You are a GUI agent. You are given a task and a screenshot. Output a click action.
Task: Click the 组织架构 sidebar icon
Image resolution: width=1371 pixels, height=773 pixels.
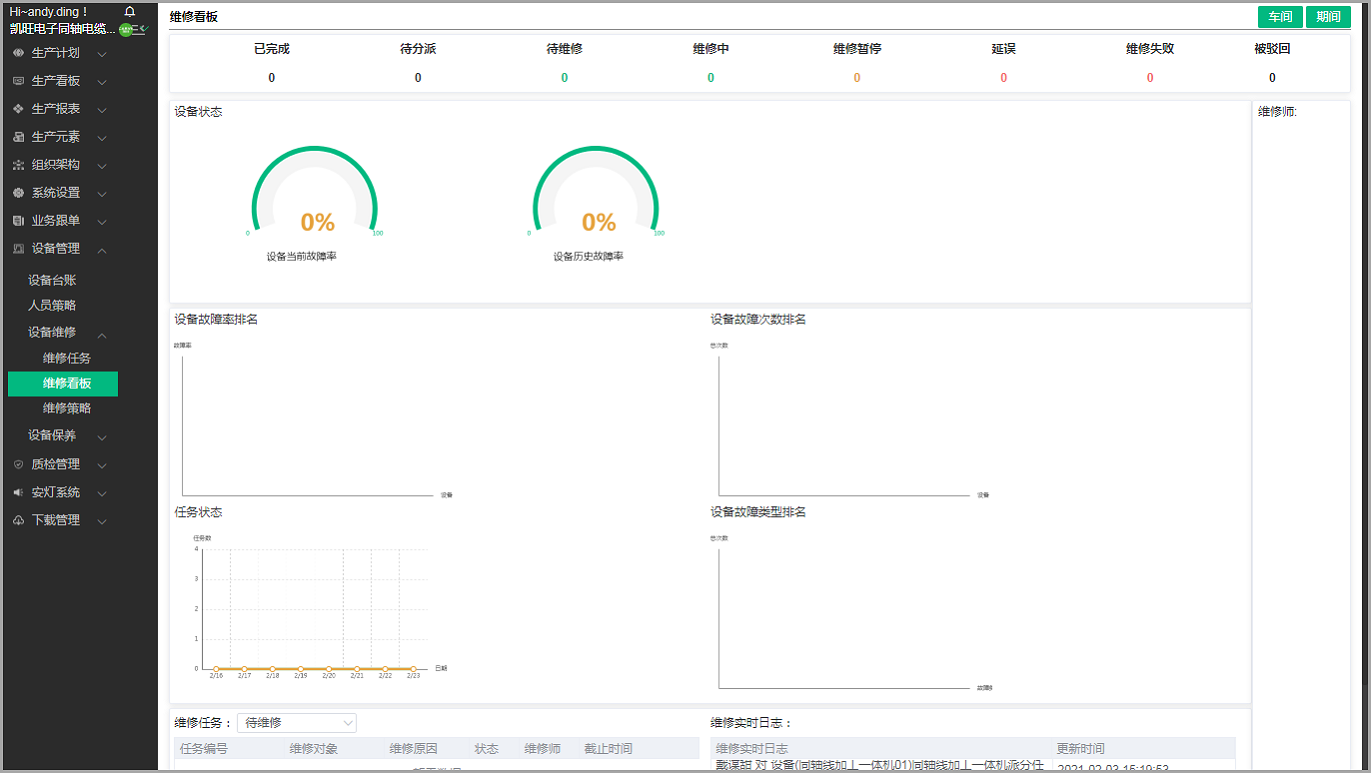click(18, 165)
